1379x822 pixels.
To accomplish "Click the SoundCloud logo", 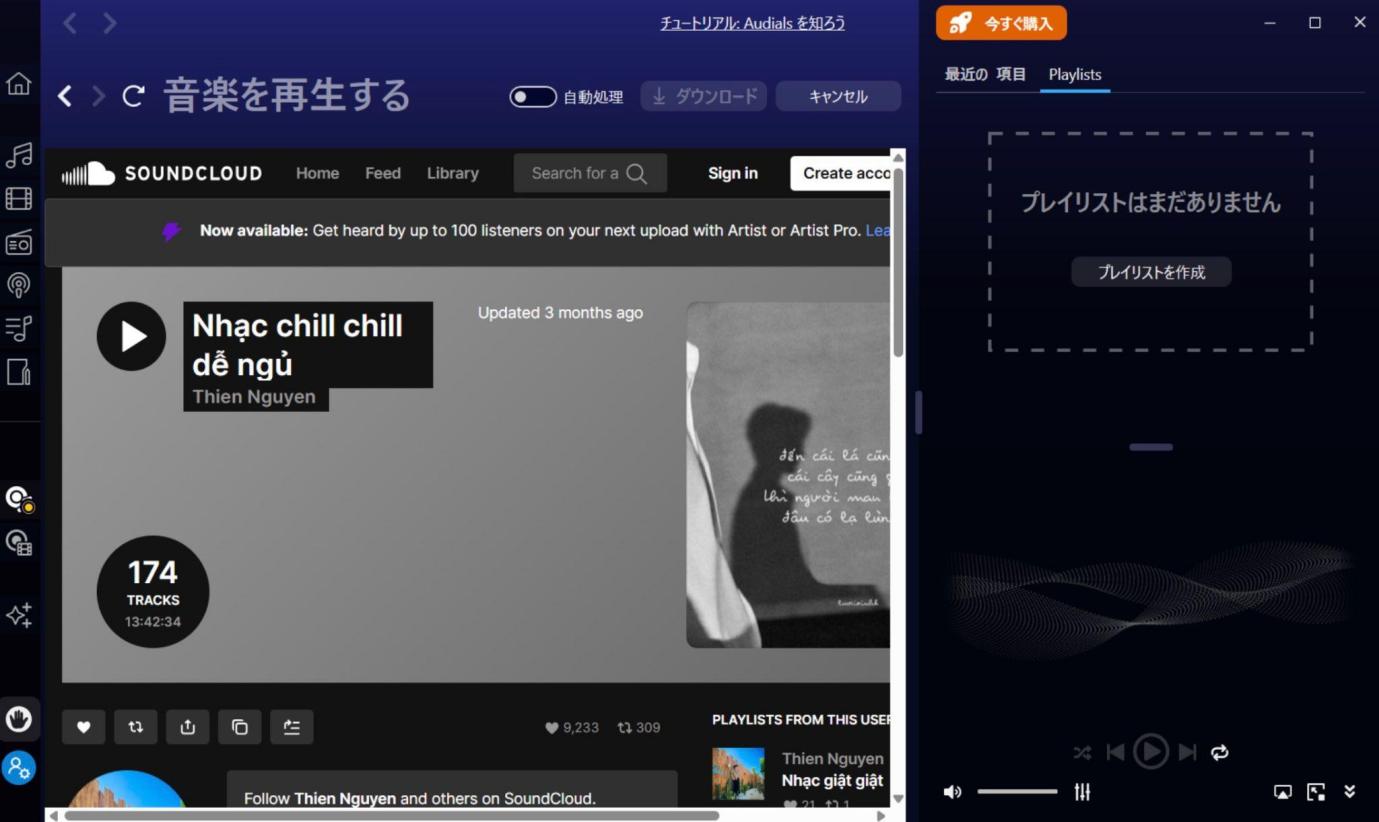I will point(162,173).
